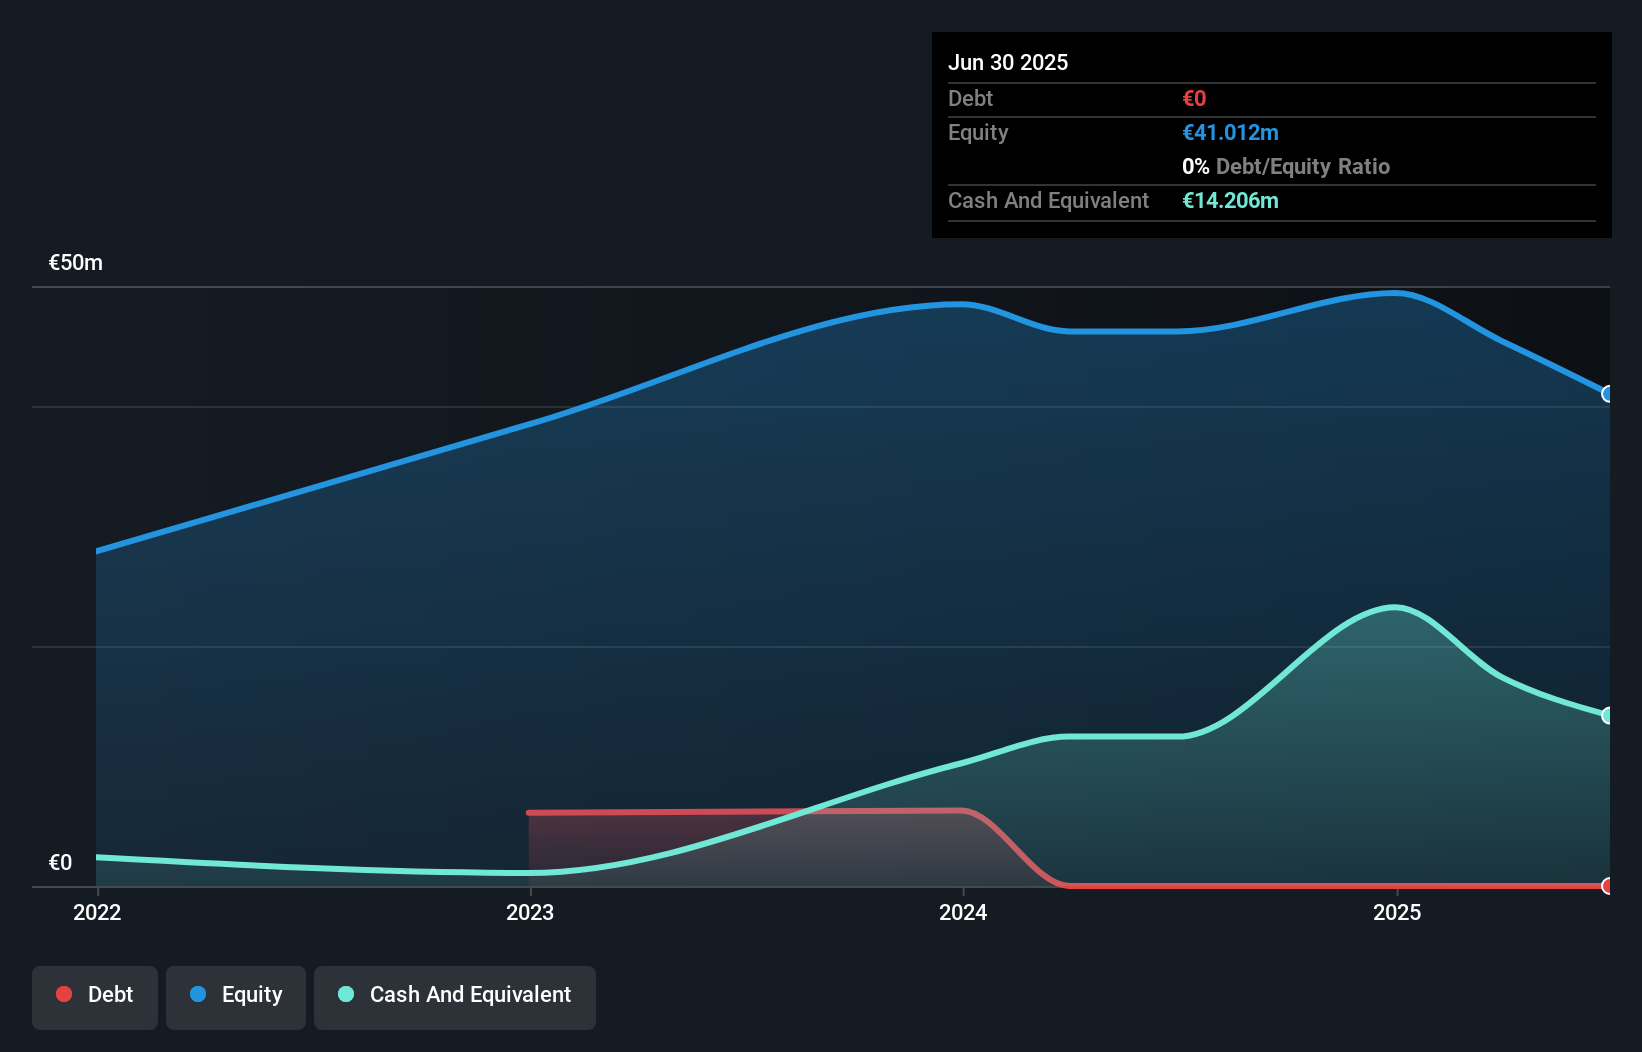This screenshot has height=1052, width=1642.
Task: Click the teal Cash And Equivalent legend dot
Action: [346, 994]
